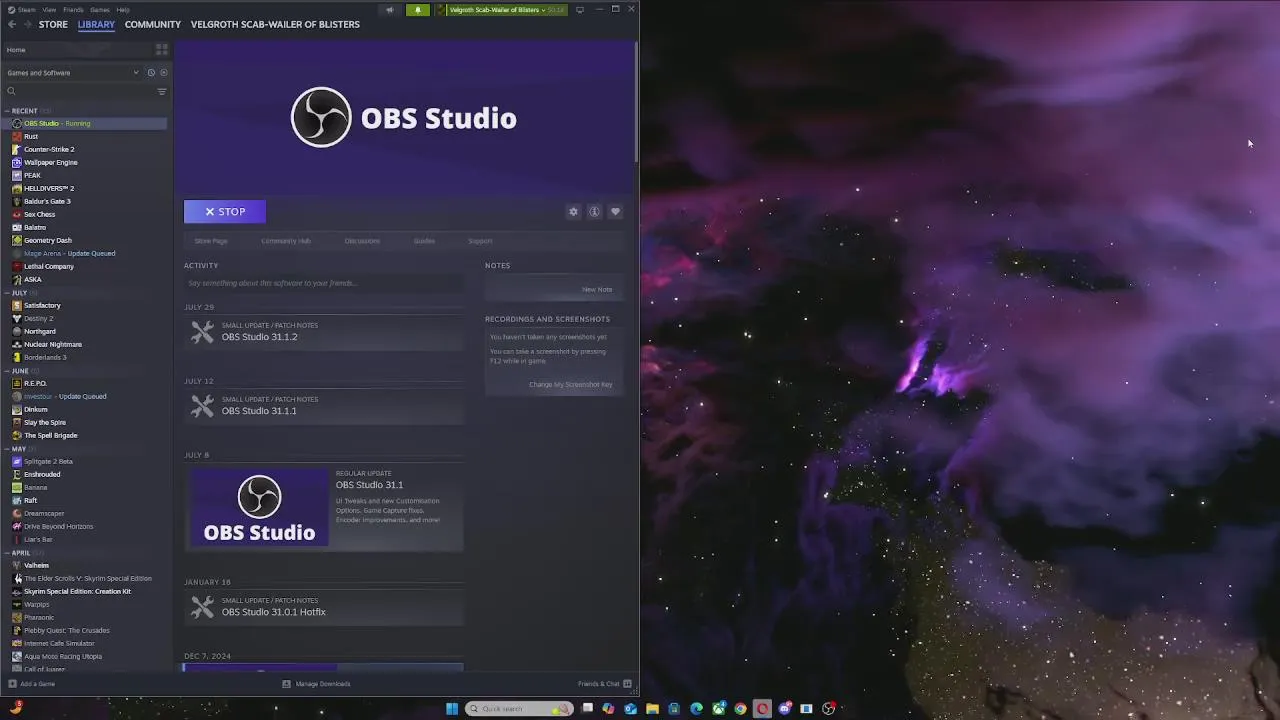Open the LIBRARY tab
The image size is (1280, 720).
(96, 24)
